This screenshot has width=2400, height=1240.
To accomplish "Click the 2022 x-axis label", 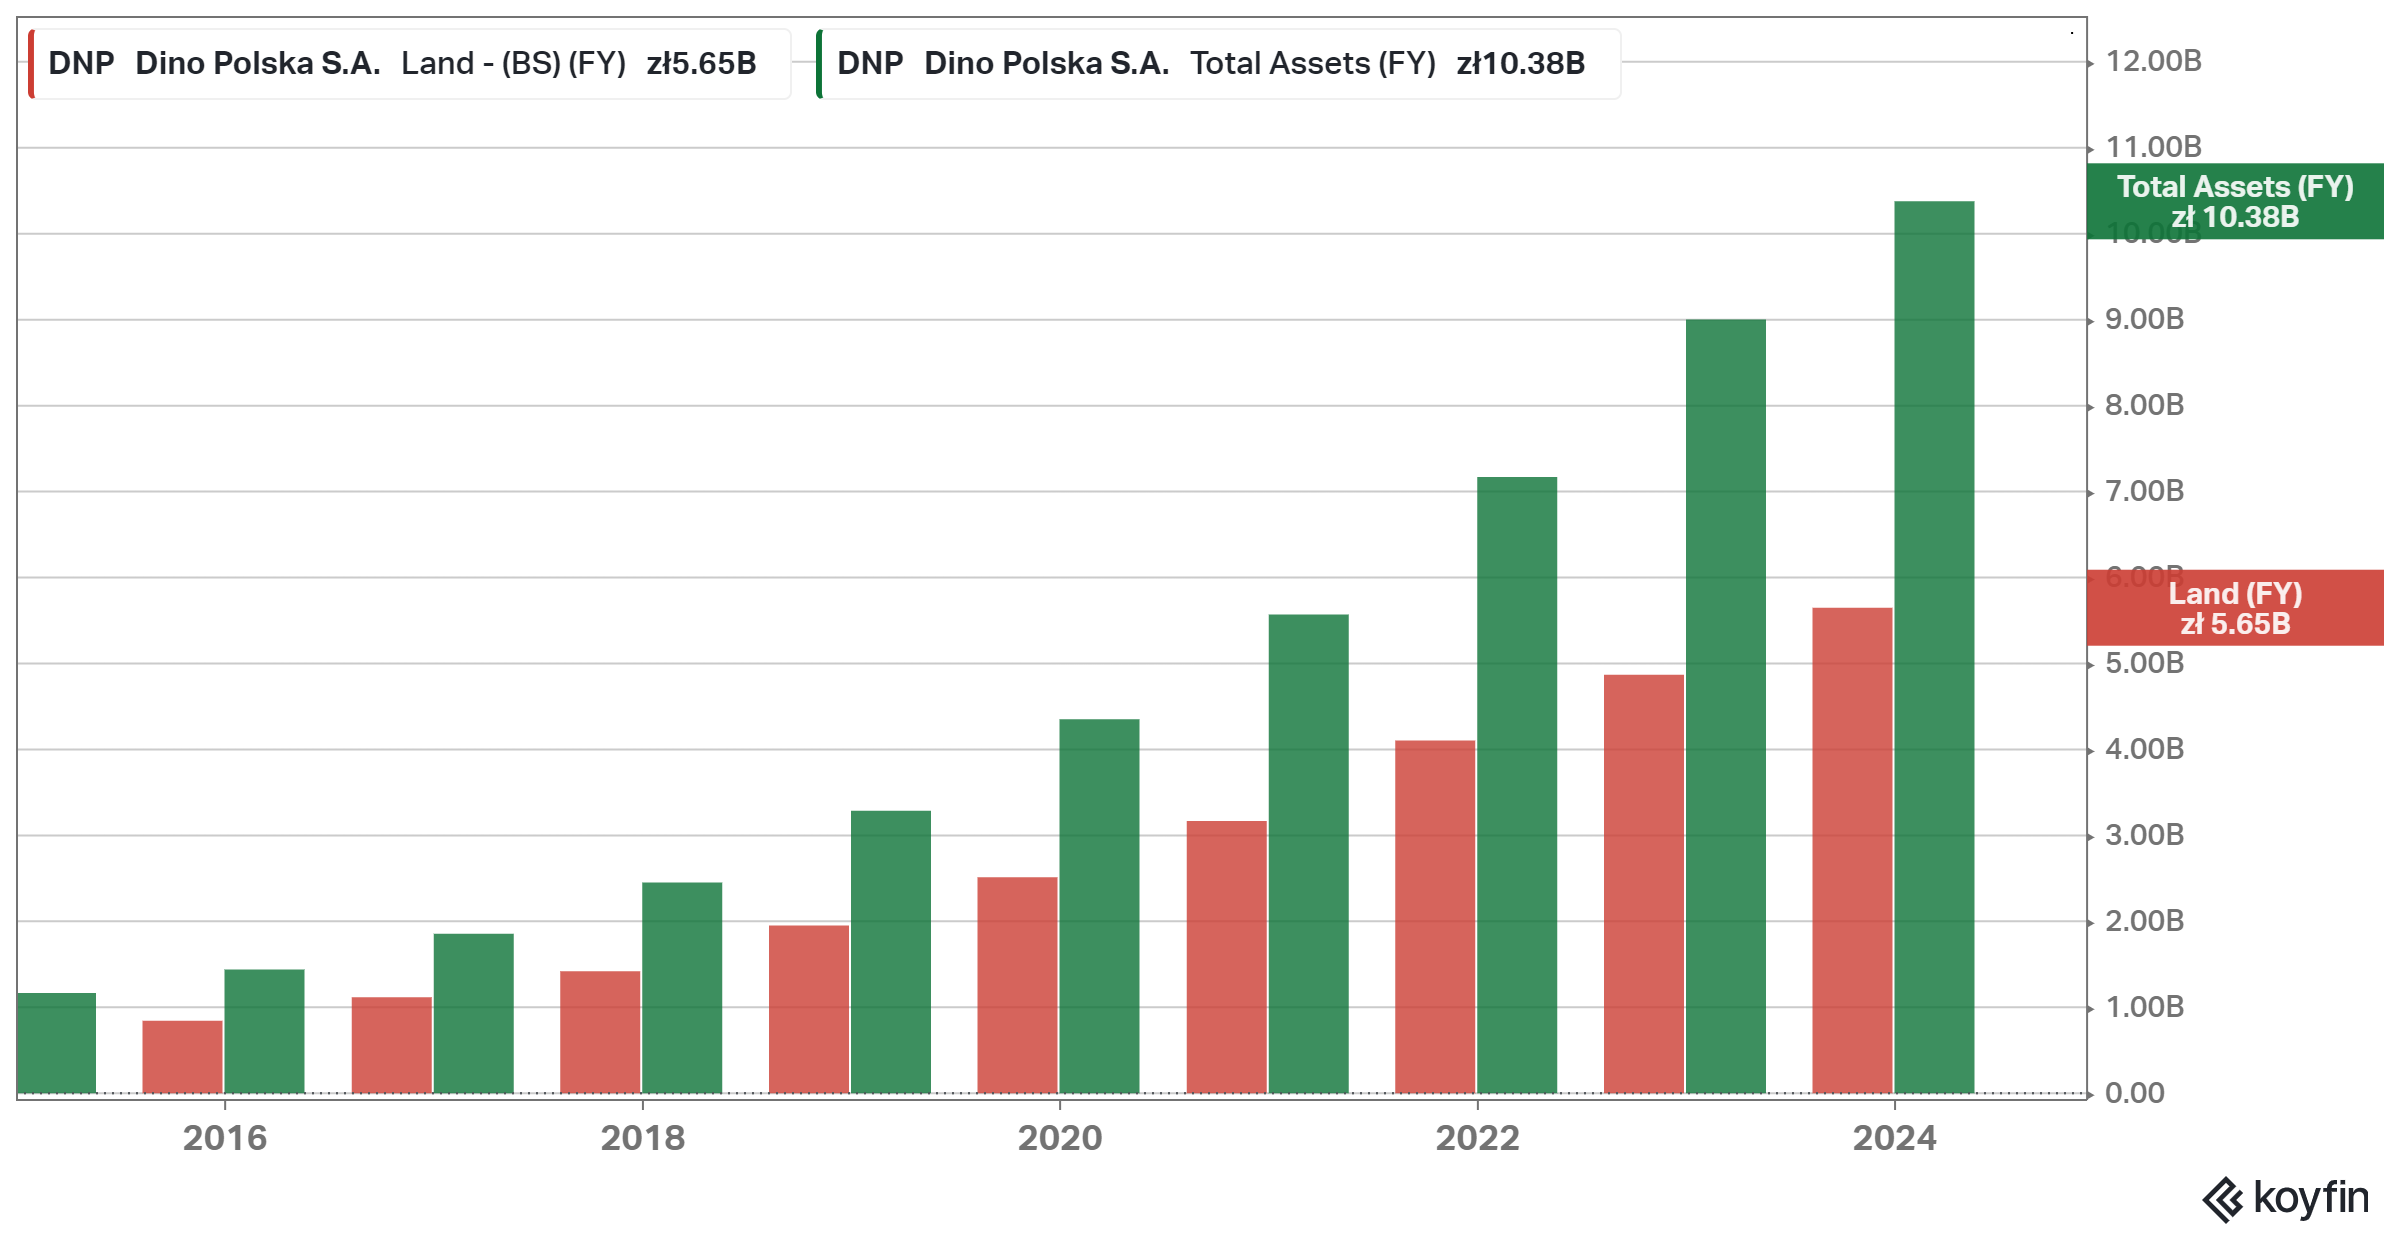I will [1478, 1138].
